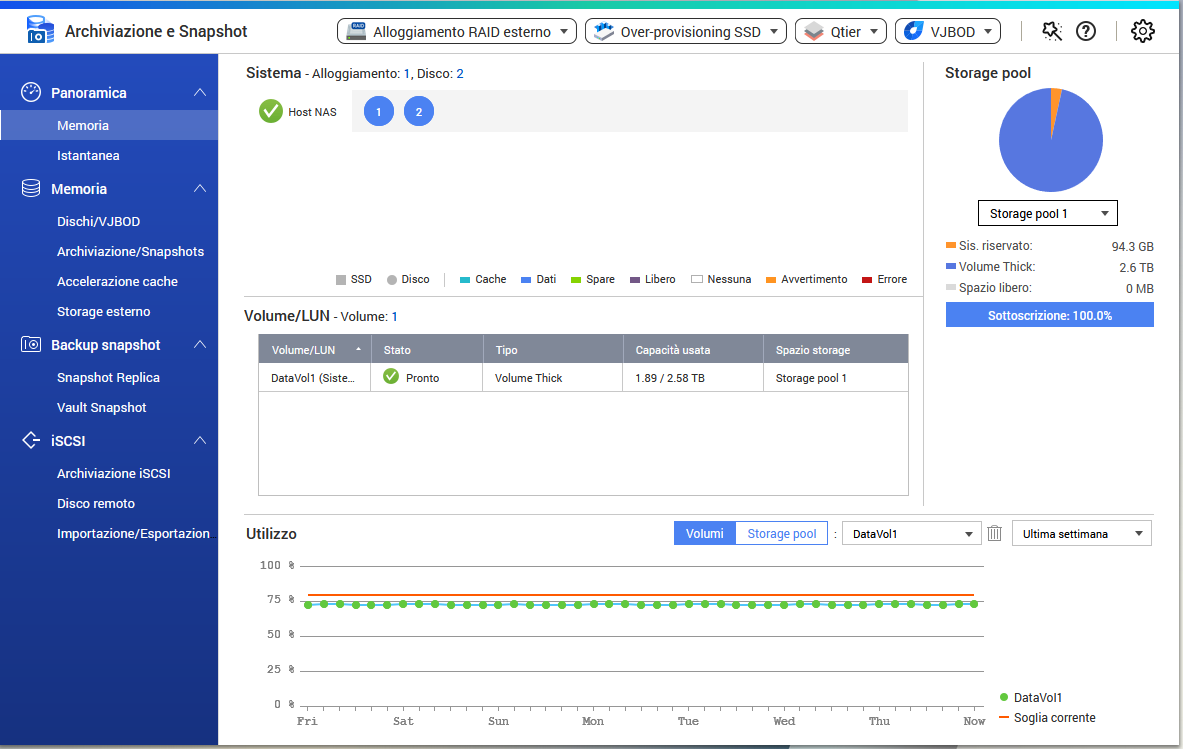Click the Sottoscrizione 100.0% bar
Image resolution: width=1183 pixels, height=749 pixels.
(x=1049, y=315)
